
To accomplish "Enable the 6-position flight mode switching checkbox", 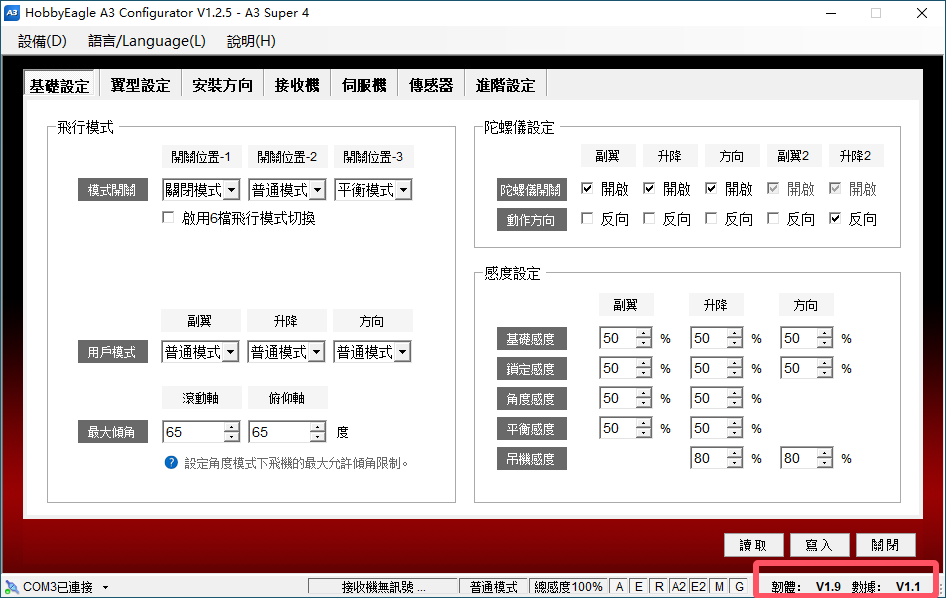I will [x=169, y=218].
